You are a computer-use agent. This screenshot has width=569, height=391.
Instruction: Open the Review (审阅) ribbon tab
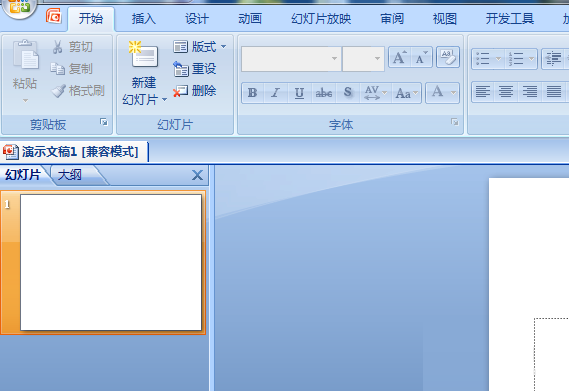[x=392, y=19]
